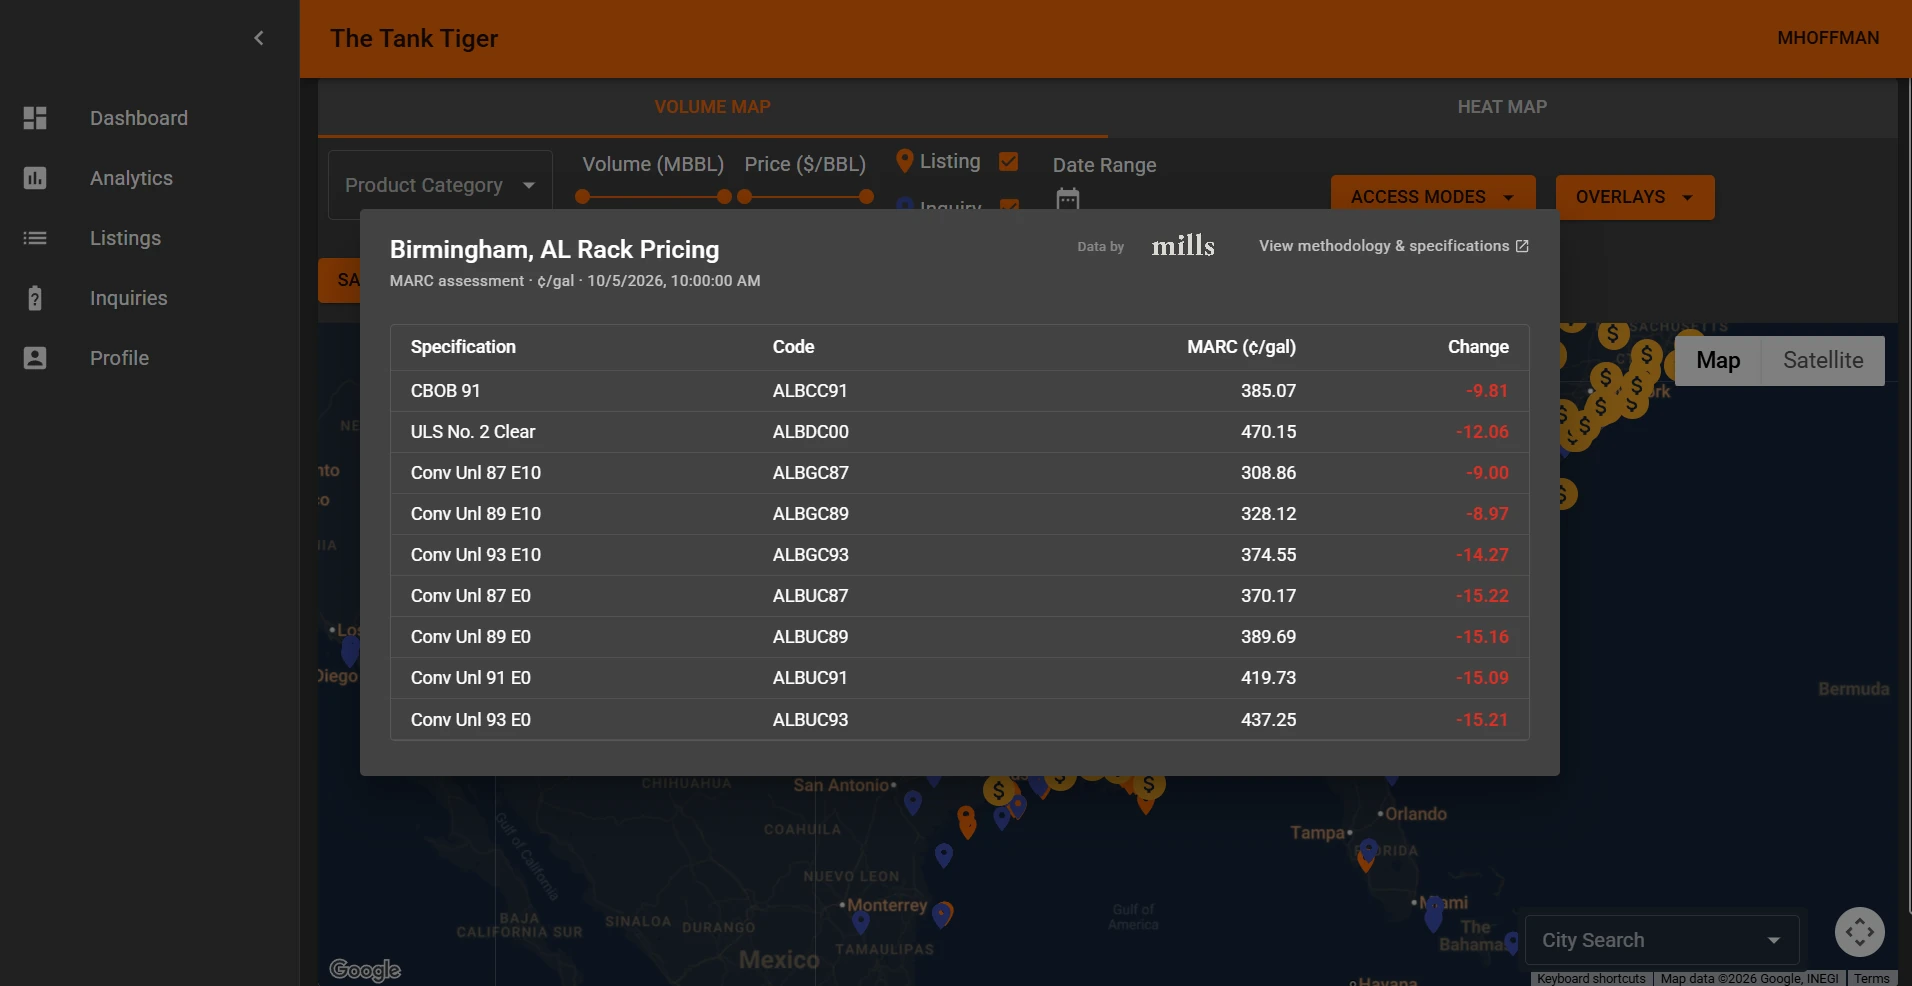The image size is (1912, 986).
Task: Open Analytics chart icon in sidebar
Action: 35,178
